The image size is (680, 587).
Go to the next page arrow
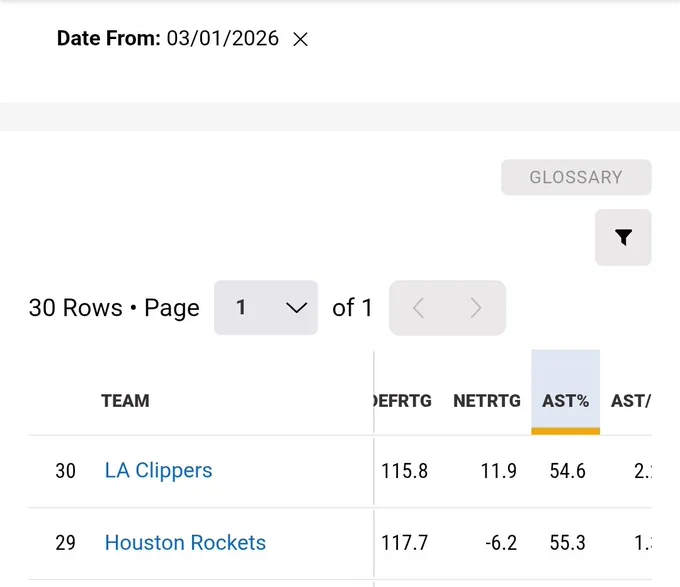pos(476,308)
